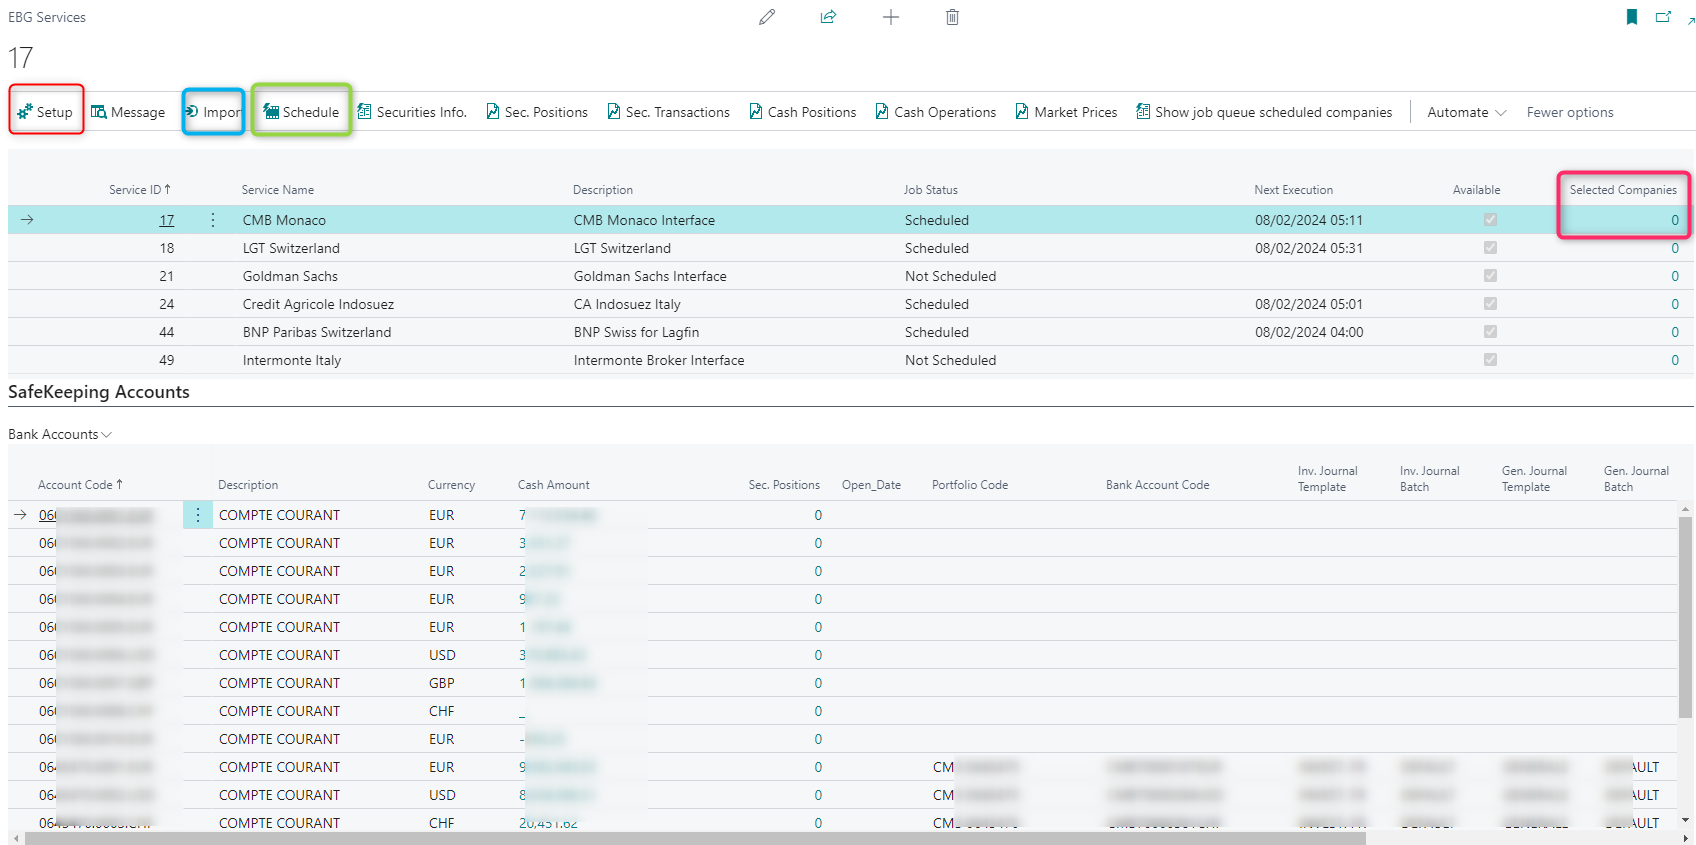
Task: Toggle Available checkbox for Credit Agricole Indosuez
Action: pos(1490,304)
